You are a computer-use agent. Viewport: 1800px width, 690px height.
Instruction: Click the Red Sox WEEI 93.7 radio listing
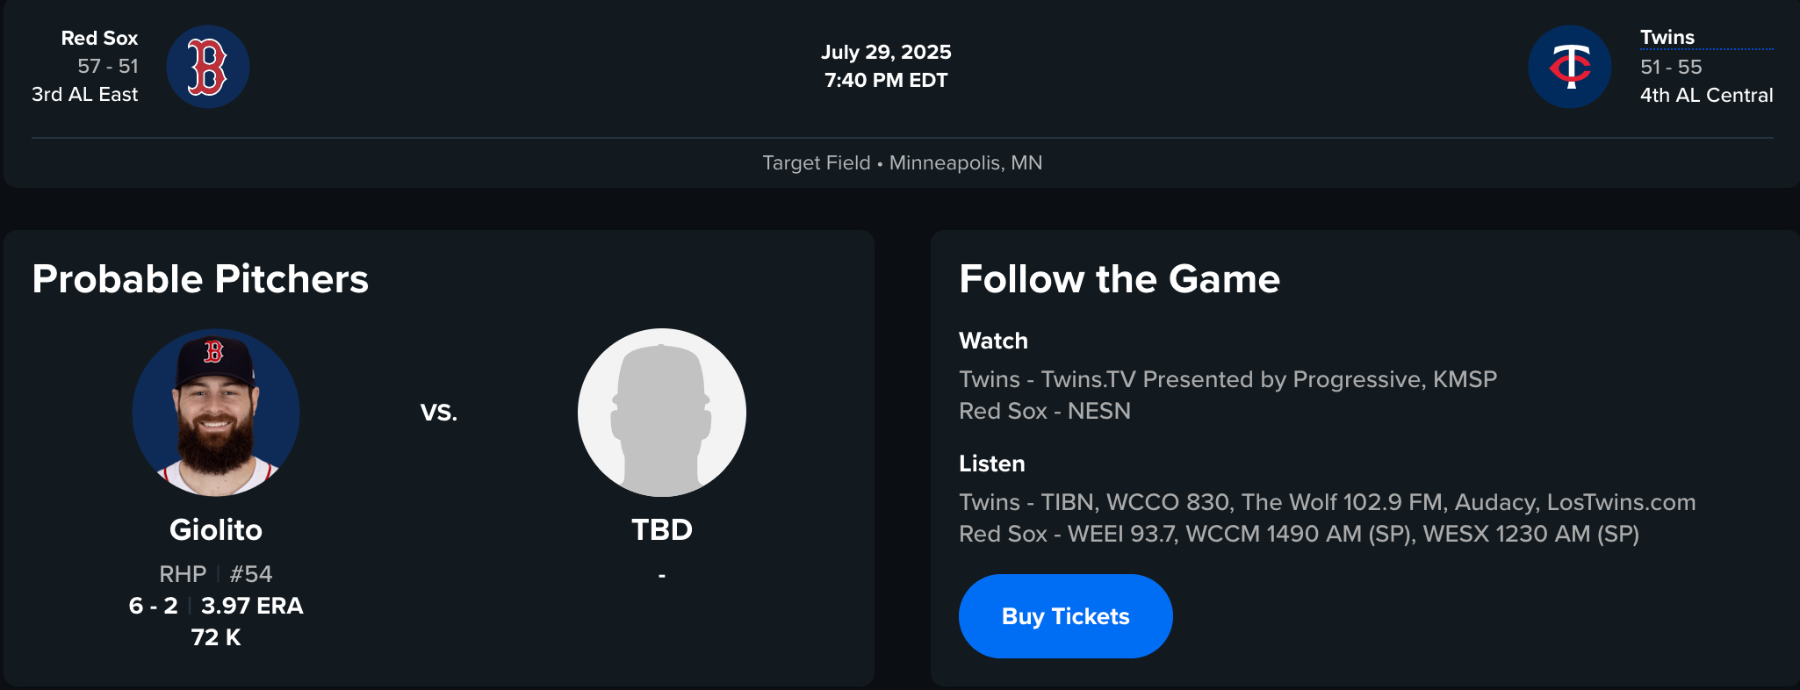[x=1298, y=534]
